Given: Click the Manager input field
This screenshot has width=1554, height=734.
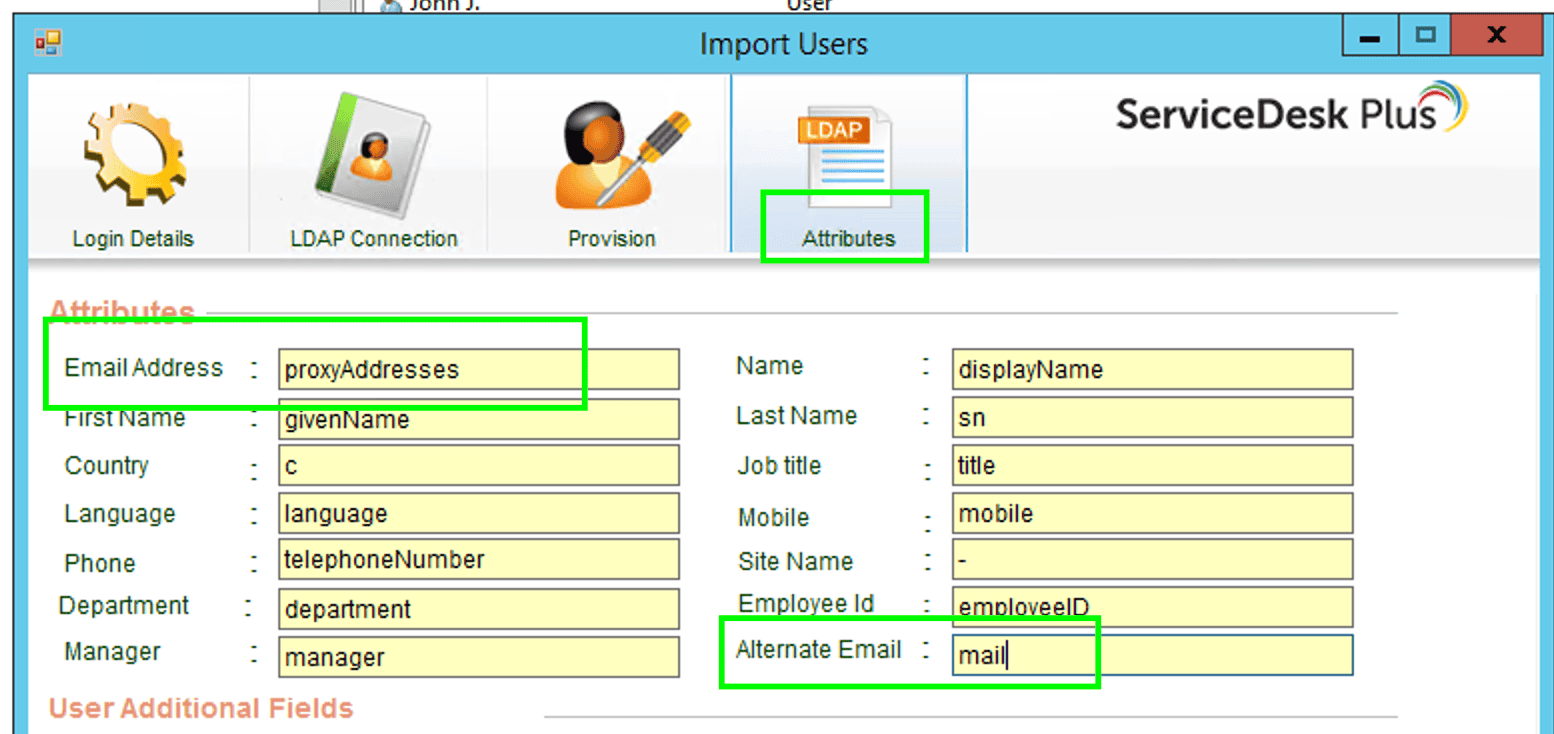Looking at the screenshot, I should tap(478, 657).
